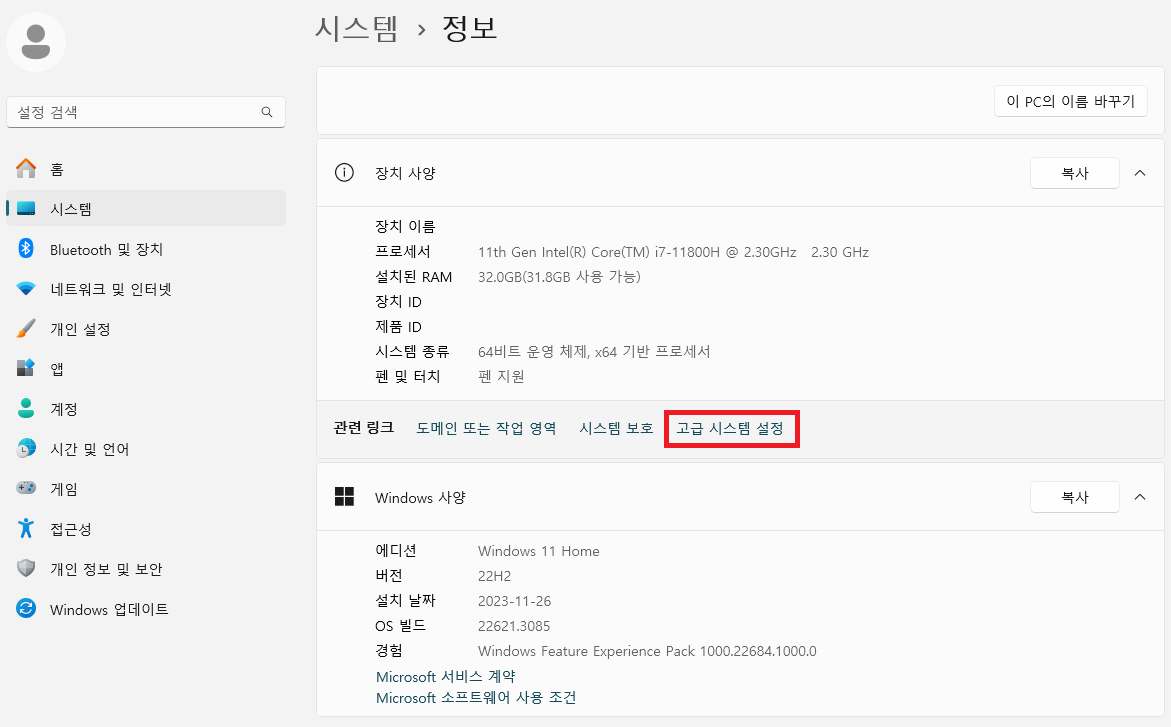Click the 네트워크 및 인터넷 Wi-Fi icon
Screen dimensions: 1171x727
click(x=26, y=288)
